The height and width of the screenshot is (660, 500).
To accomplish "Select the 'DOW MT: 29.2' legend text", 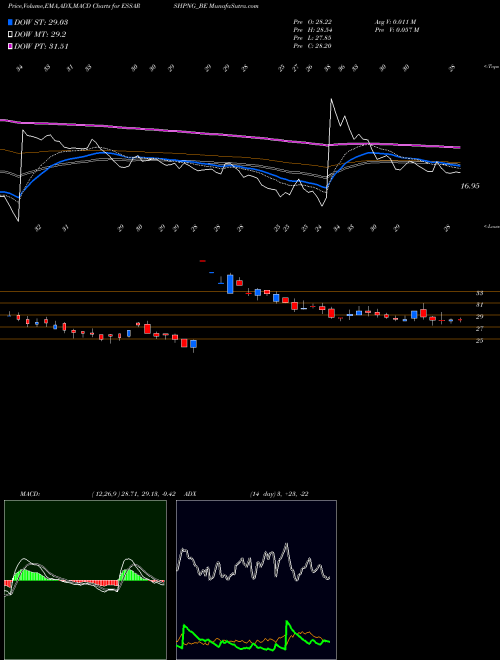I will click(40, 35).
